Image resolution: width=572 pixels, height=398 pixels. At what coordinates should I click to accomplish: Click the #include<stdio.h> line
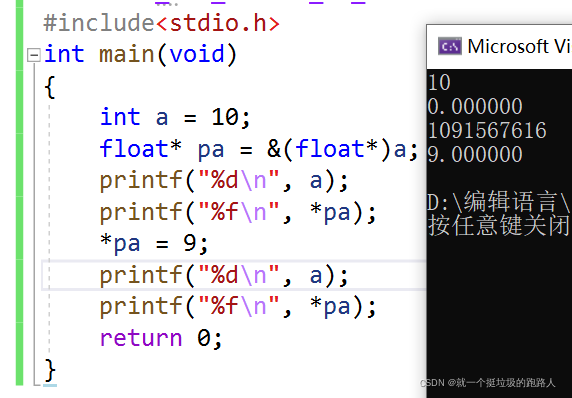click(x=161, y=23)
